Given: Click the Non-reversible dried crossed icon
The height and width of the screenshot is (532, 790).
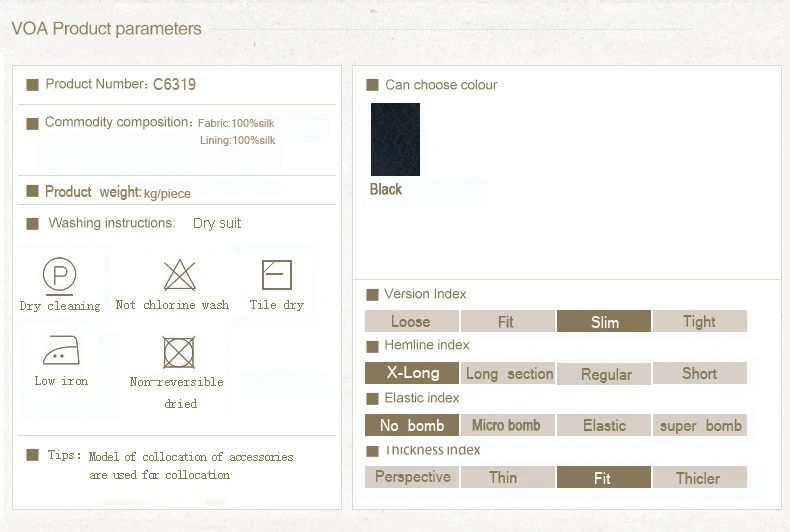Looking at the screenshot, I should [179, 352].
